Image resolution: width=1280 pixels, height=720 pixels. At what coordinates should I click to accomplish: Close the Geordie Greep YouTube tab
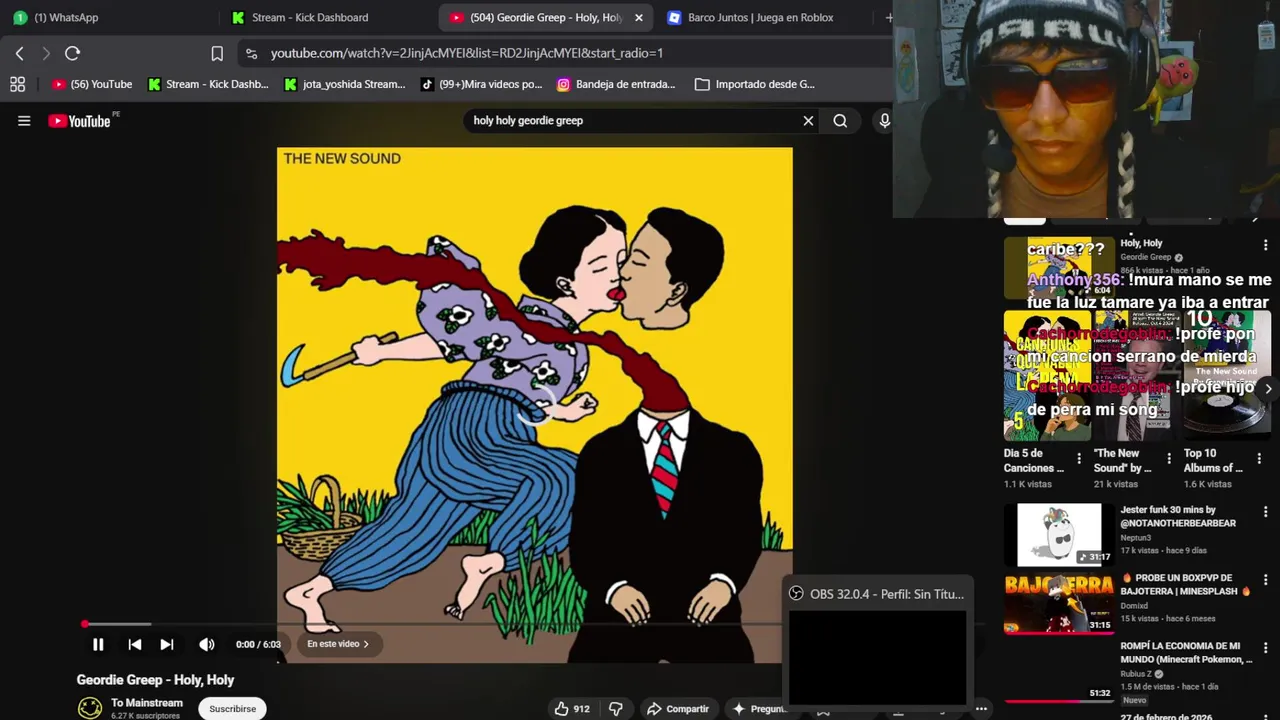coord(639,17)
